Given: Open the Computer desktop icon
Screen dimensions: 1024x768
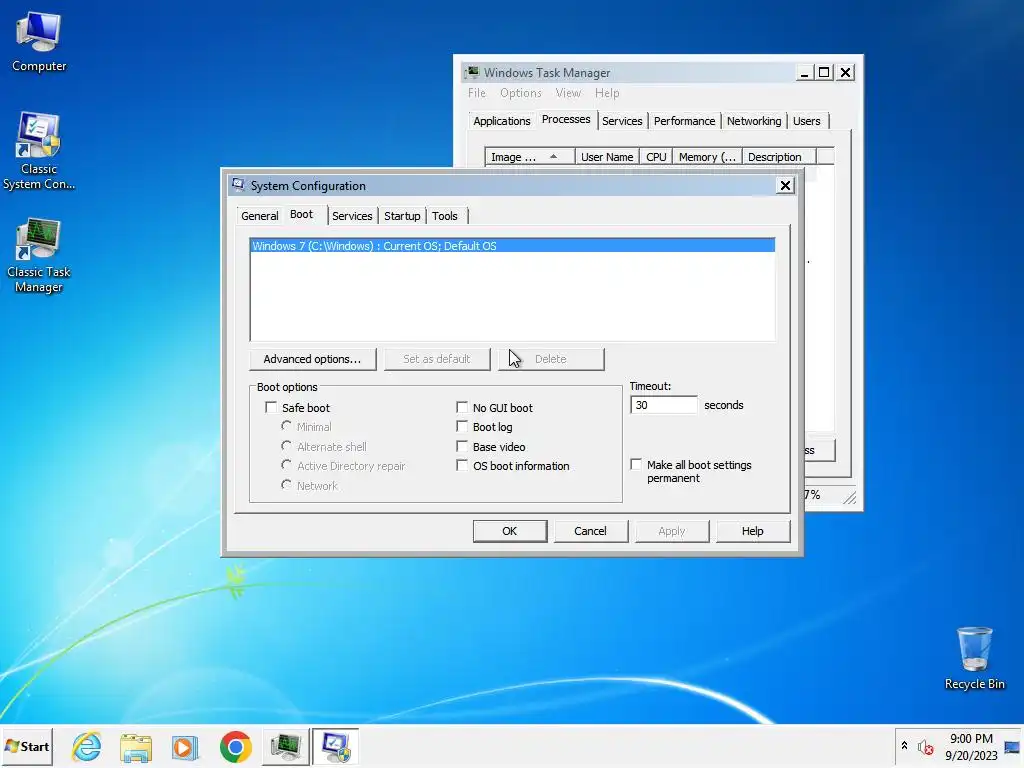Looking at the screenshot, I should [x=39, y=42].
